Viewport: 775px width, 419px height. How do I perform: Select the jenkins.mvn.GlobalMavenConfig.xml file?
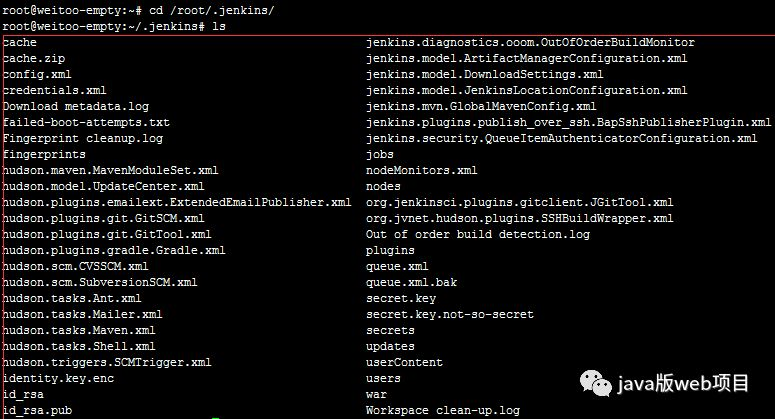pos(481,106)
